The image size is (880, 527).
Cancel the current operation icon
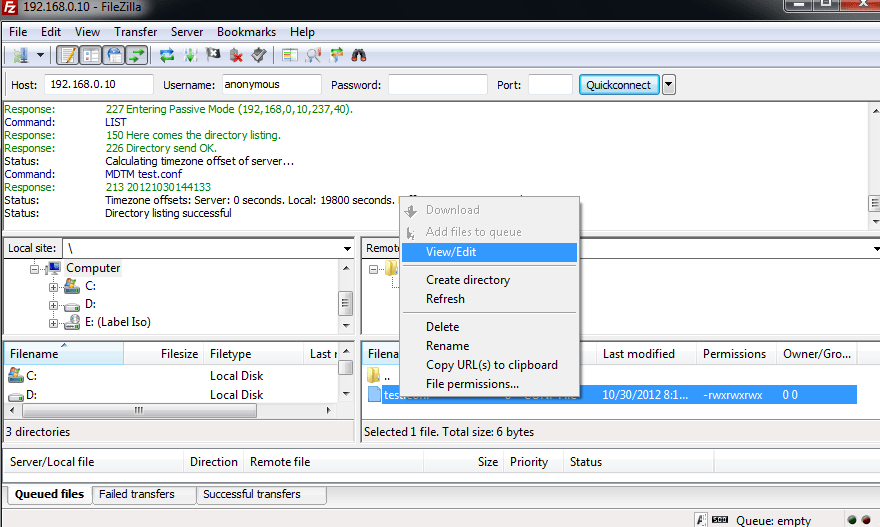point(213,55)
